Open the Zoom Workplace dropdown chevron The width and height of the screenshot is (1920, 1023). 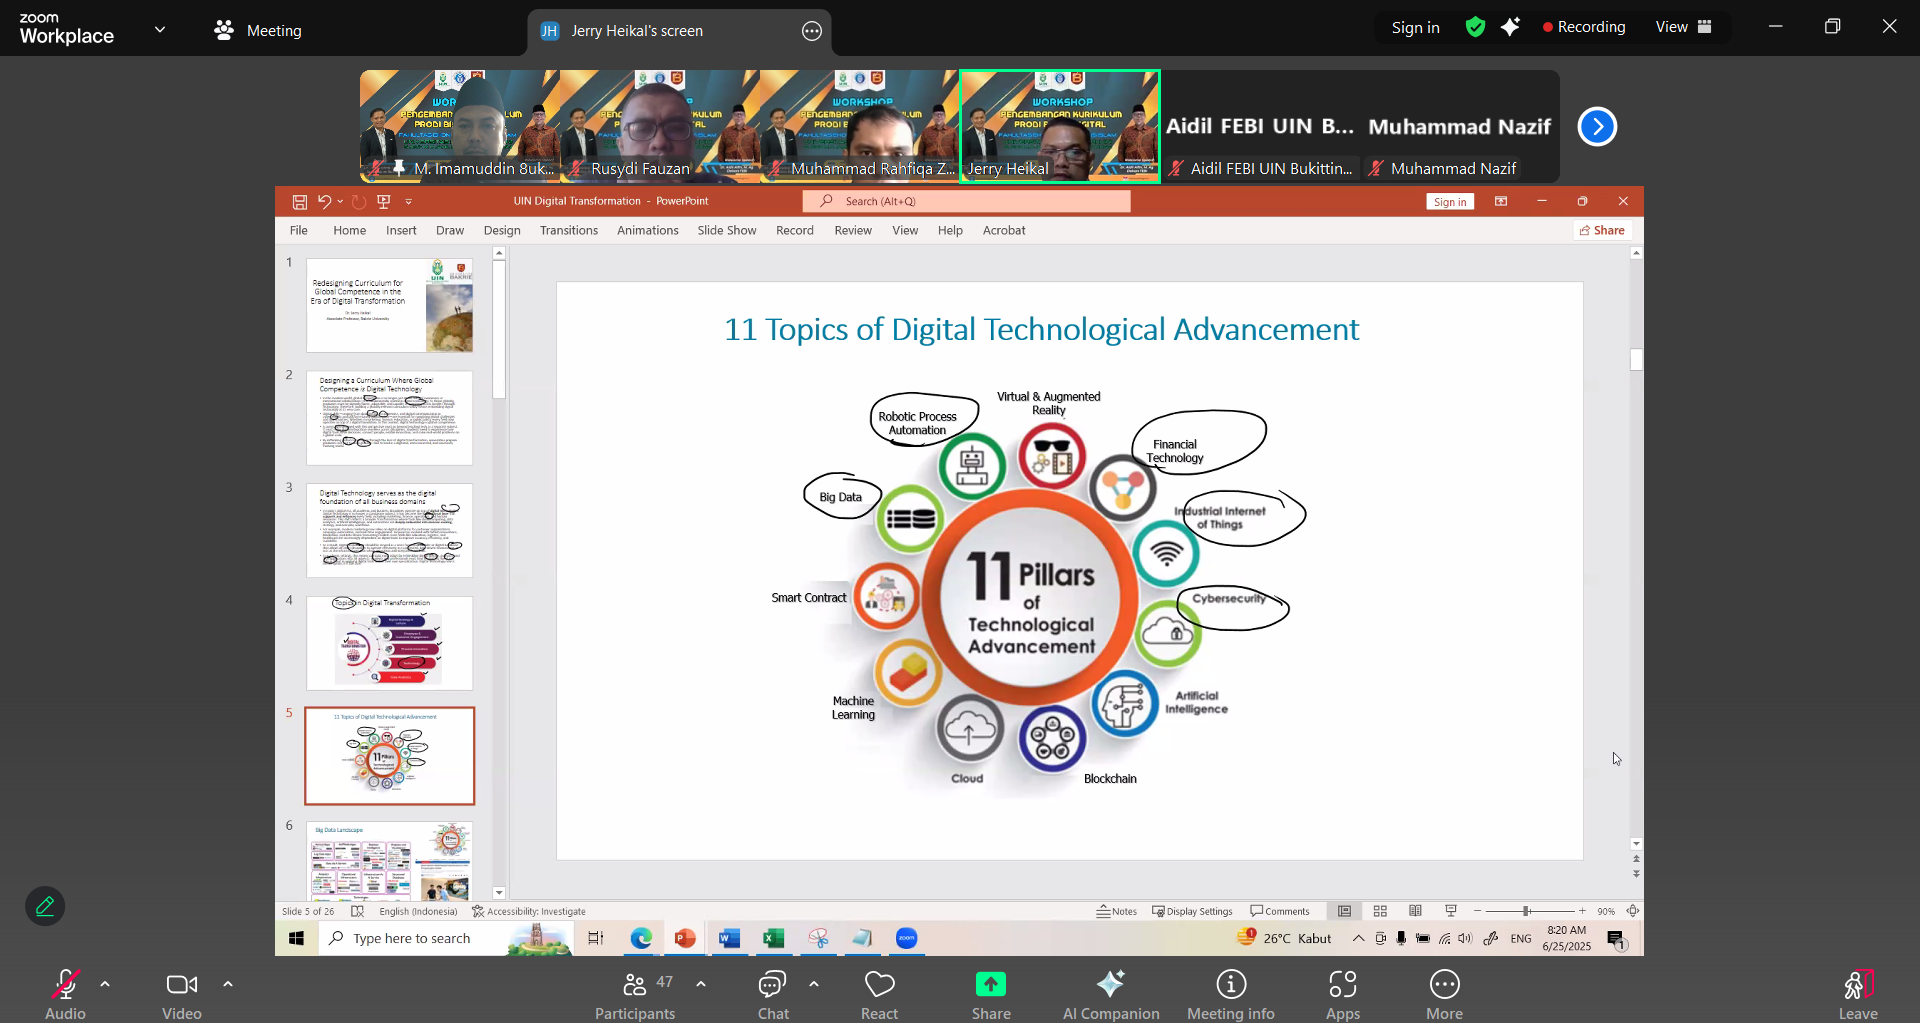click(160, 30)
